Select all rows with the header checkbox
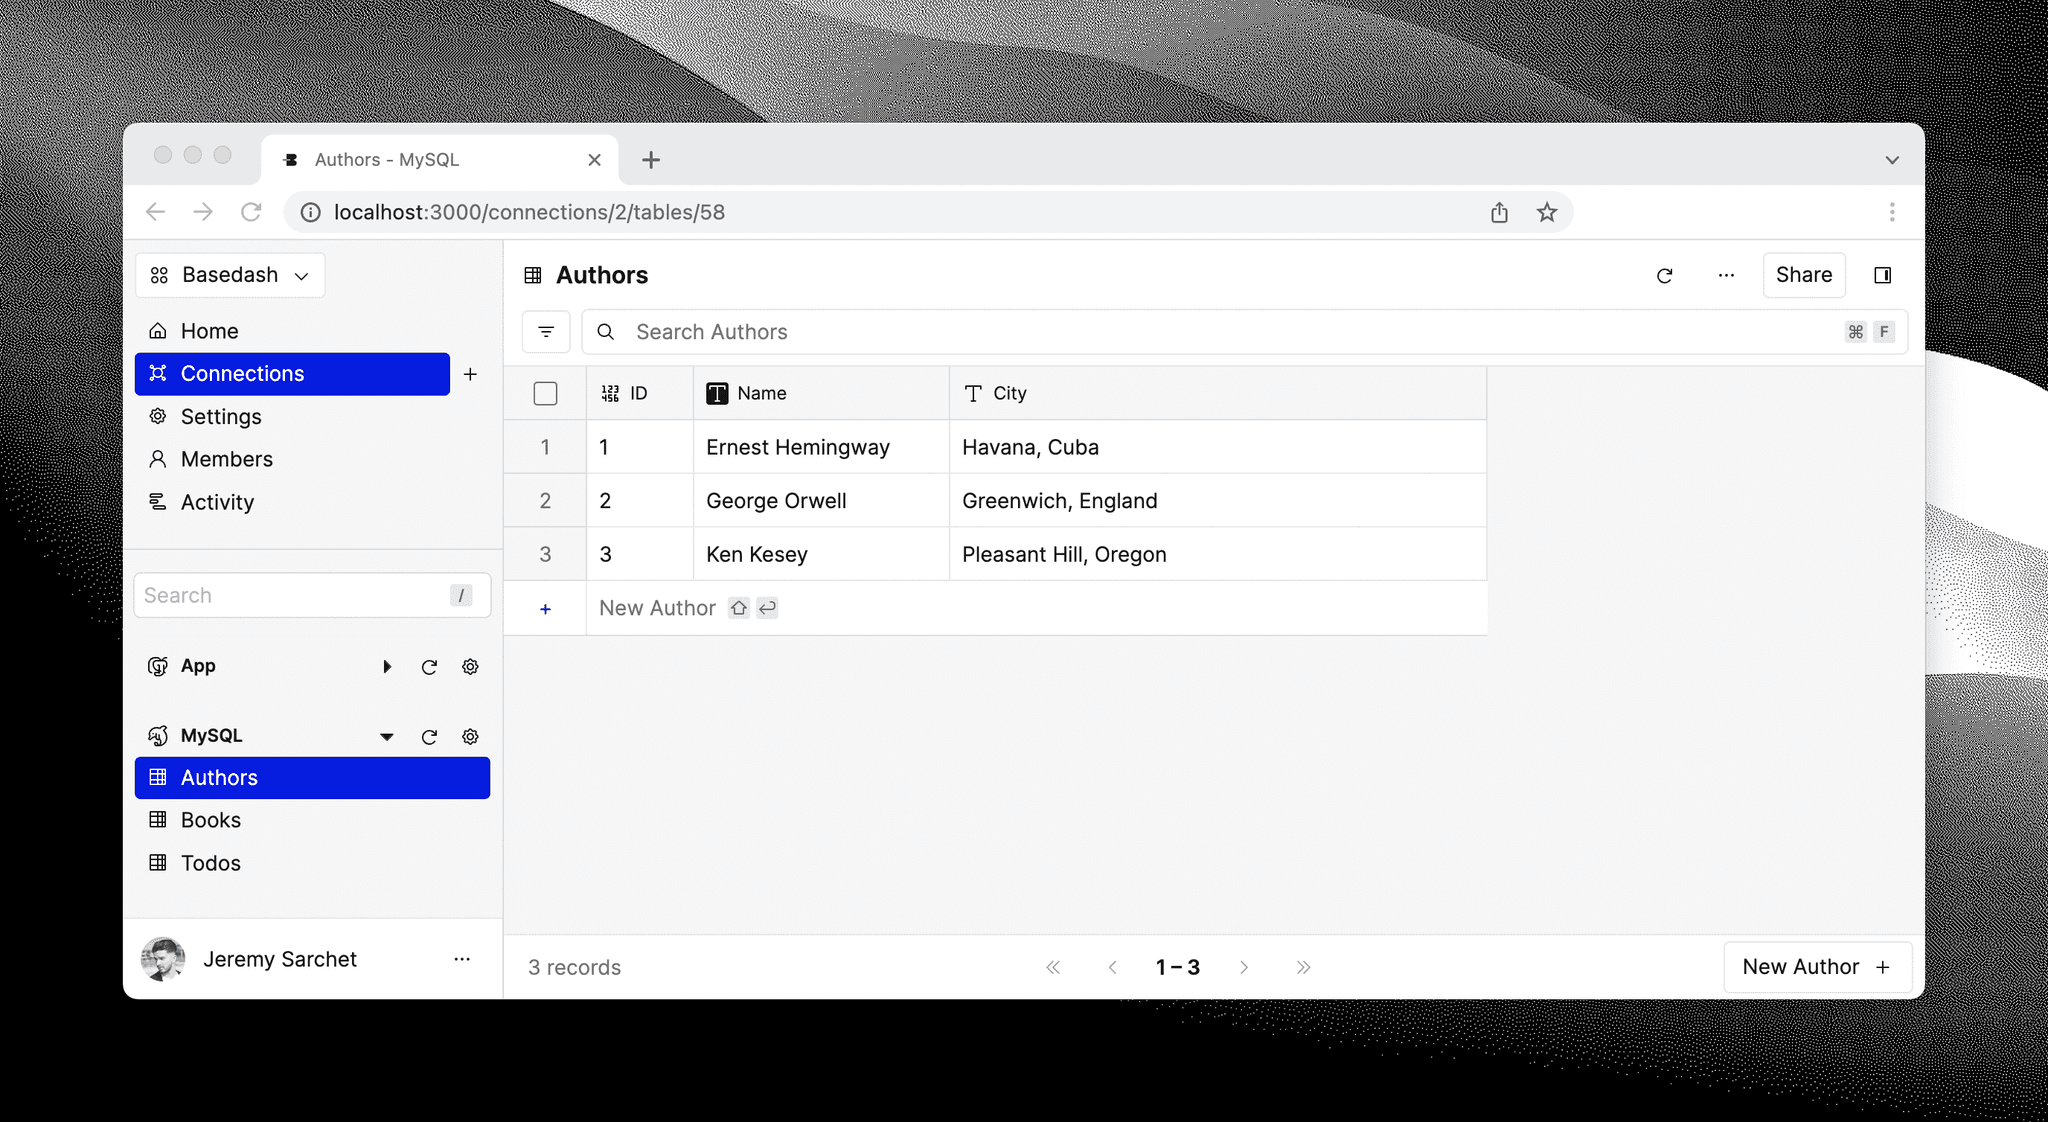The image size is (2048, 1122). [545, 393]
